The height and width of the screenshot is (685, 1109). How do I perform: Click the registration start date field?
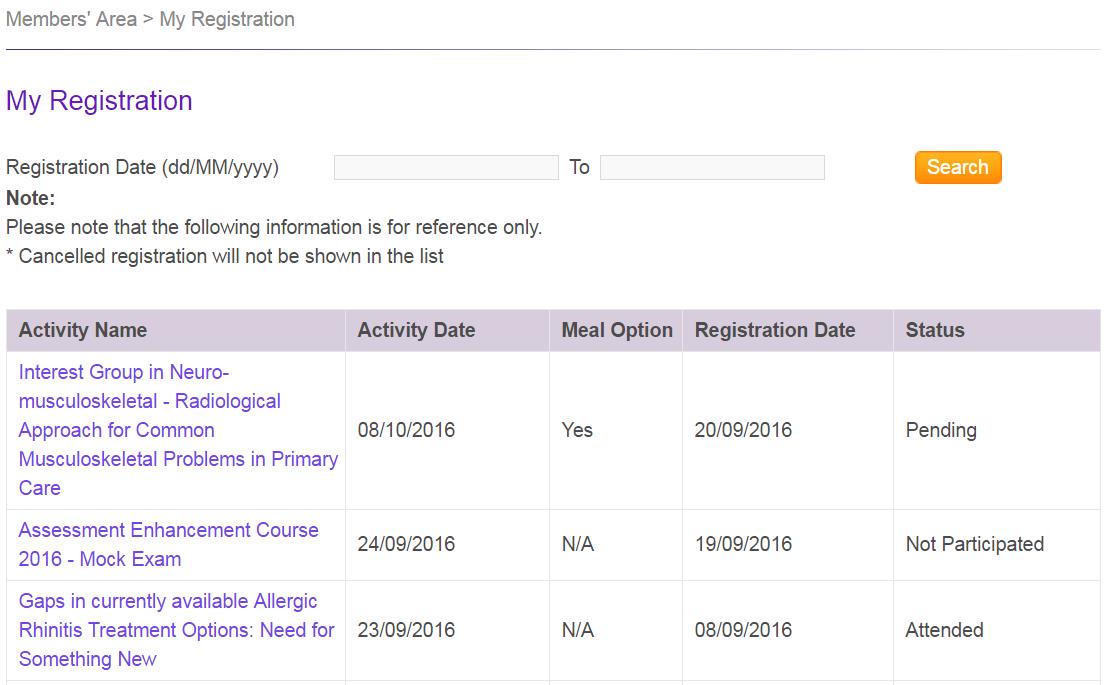coord(446,167)
